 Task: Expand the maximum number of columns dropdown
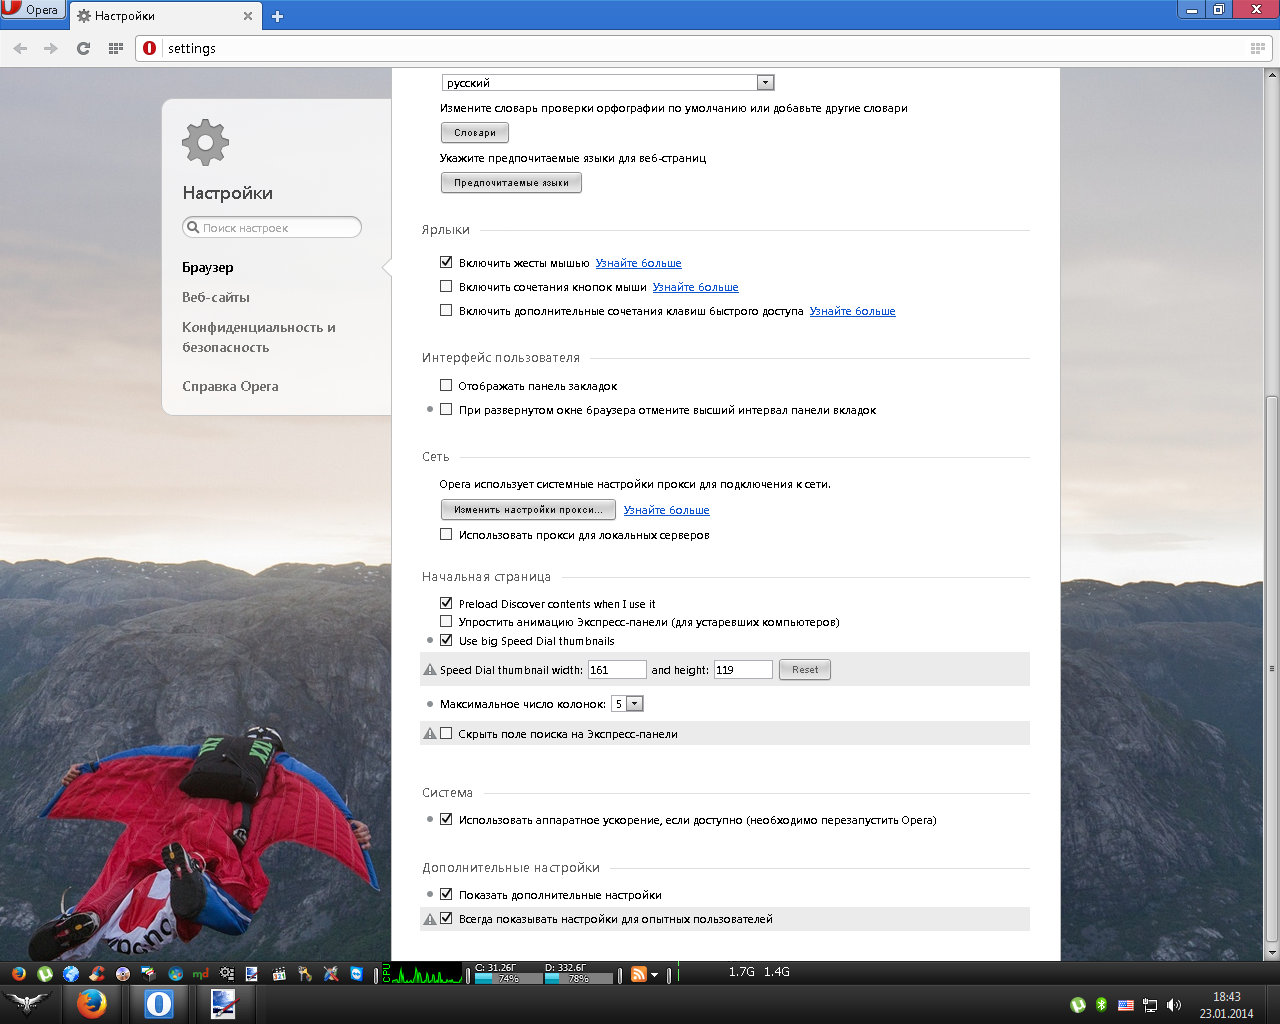[634, 704]
